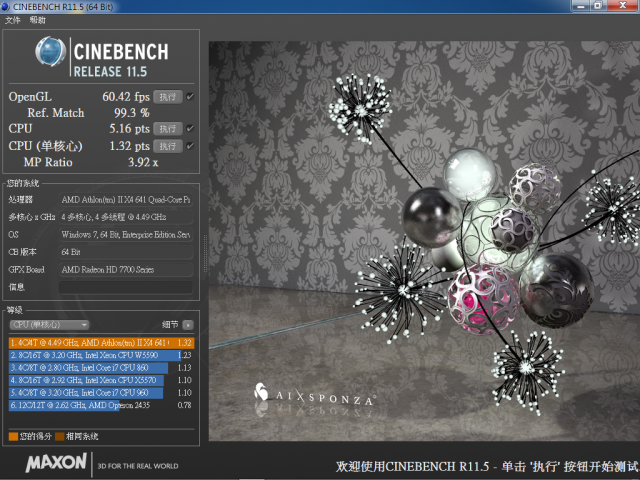Image resolution: width=640 pixels, height=480 pixels.
Task: Click the application icon in title bar
Action: (5, 7)
